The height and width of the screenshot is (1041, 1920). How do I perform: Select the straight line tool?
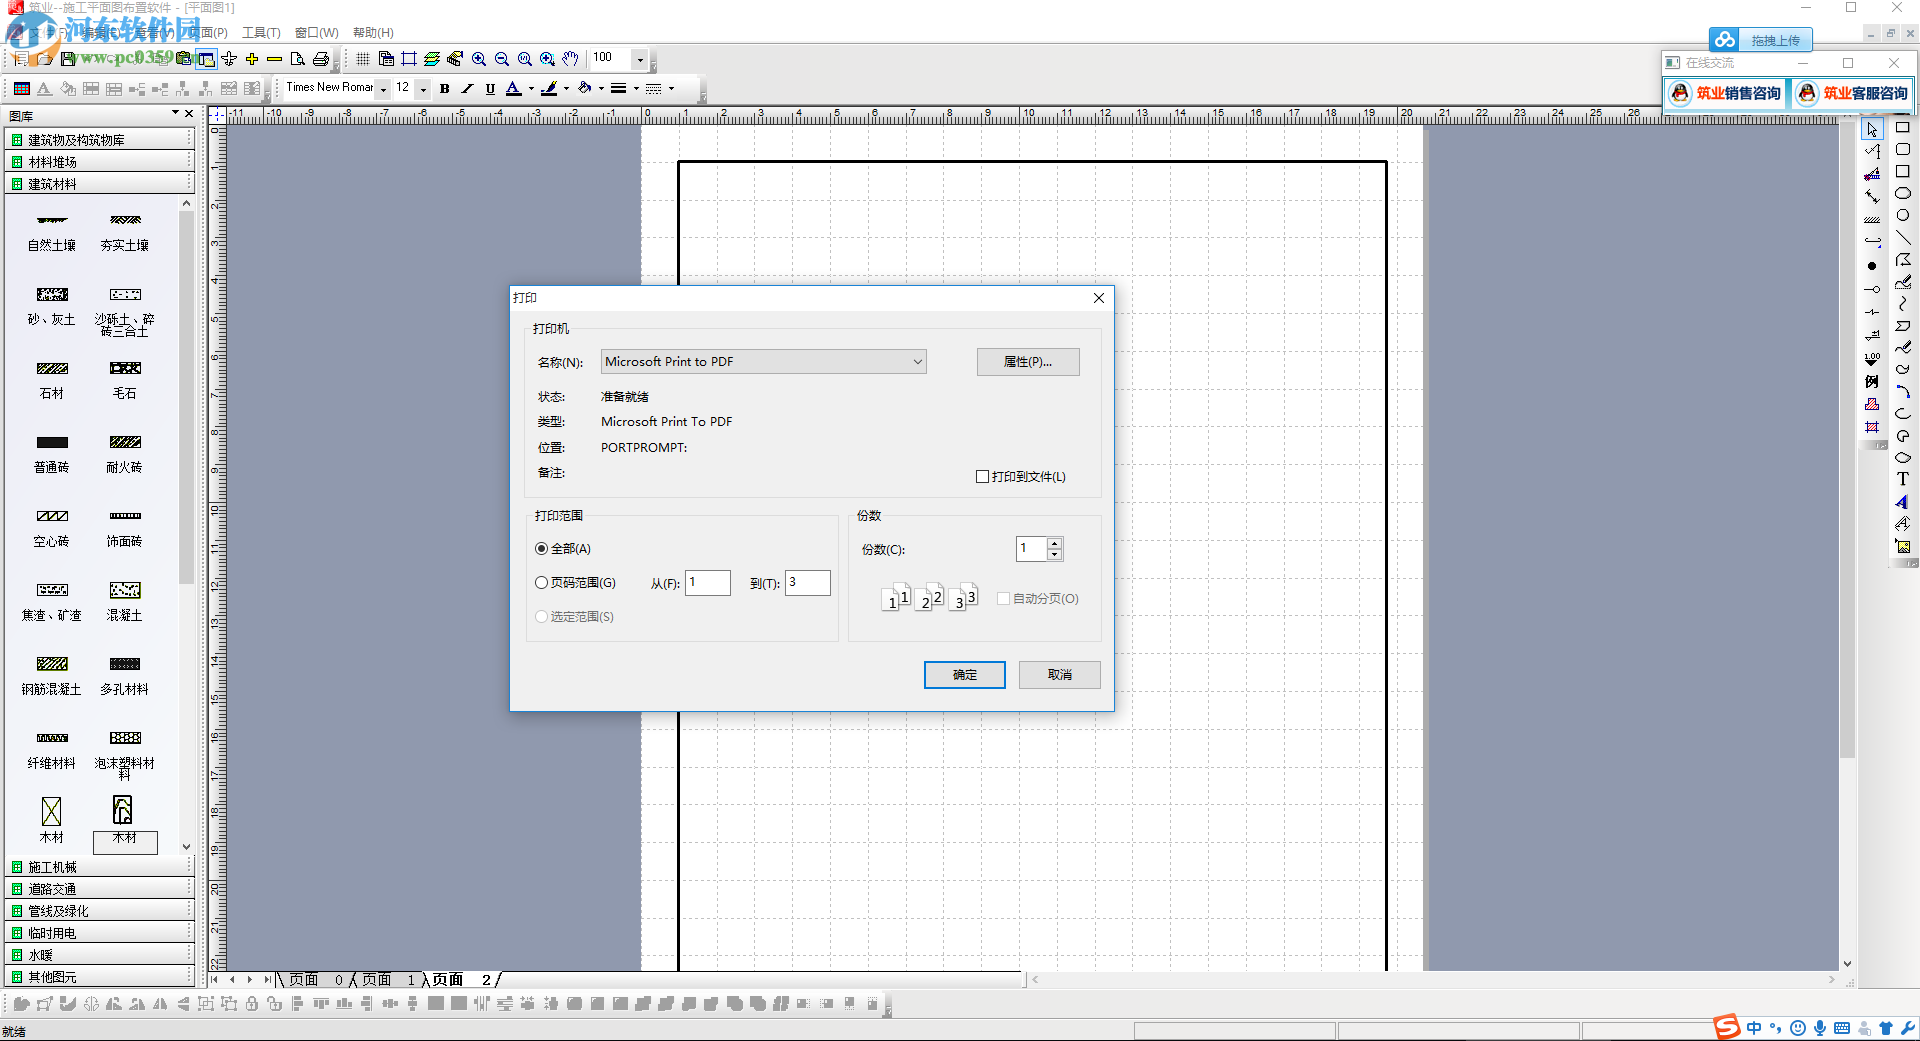click(1903, 238)
